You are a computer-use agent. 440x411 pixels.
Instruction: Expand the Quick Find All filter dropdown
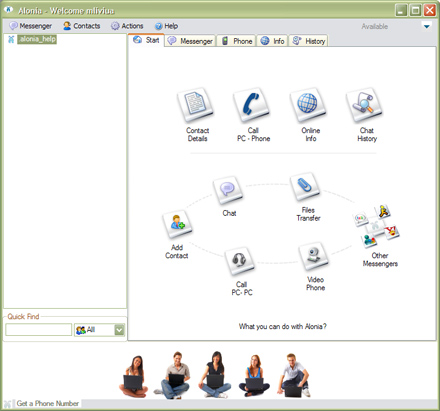(119, 330)
